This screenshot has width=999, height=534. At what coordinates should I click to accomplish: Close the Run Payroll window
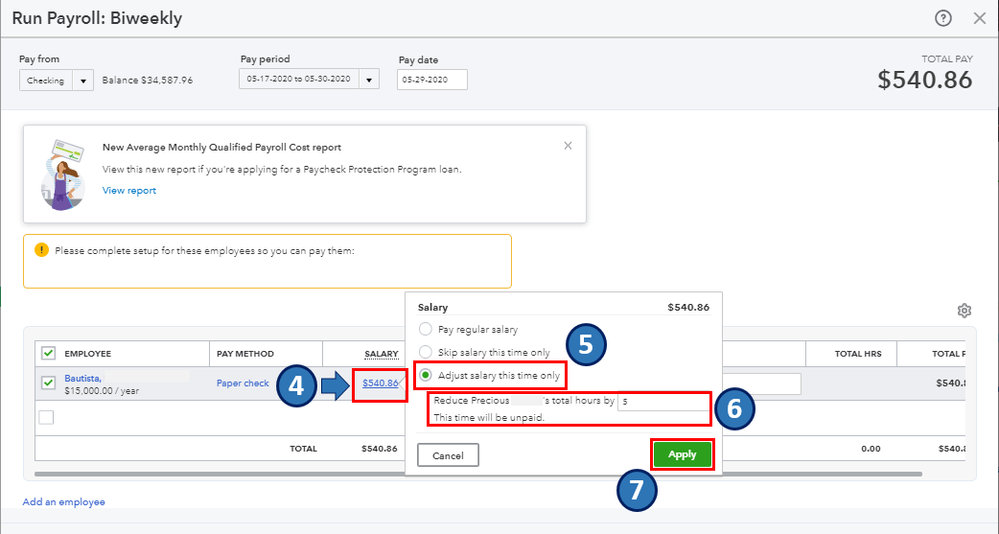pos(979,18)
